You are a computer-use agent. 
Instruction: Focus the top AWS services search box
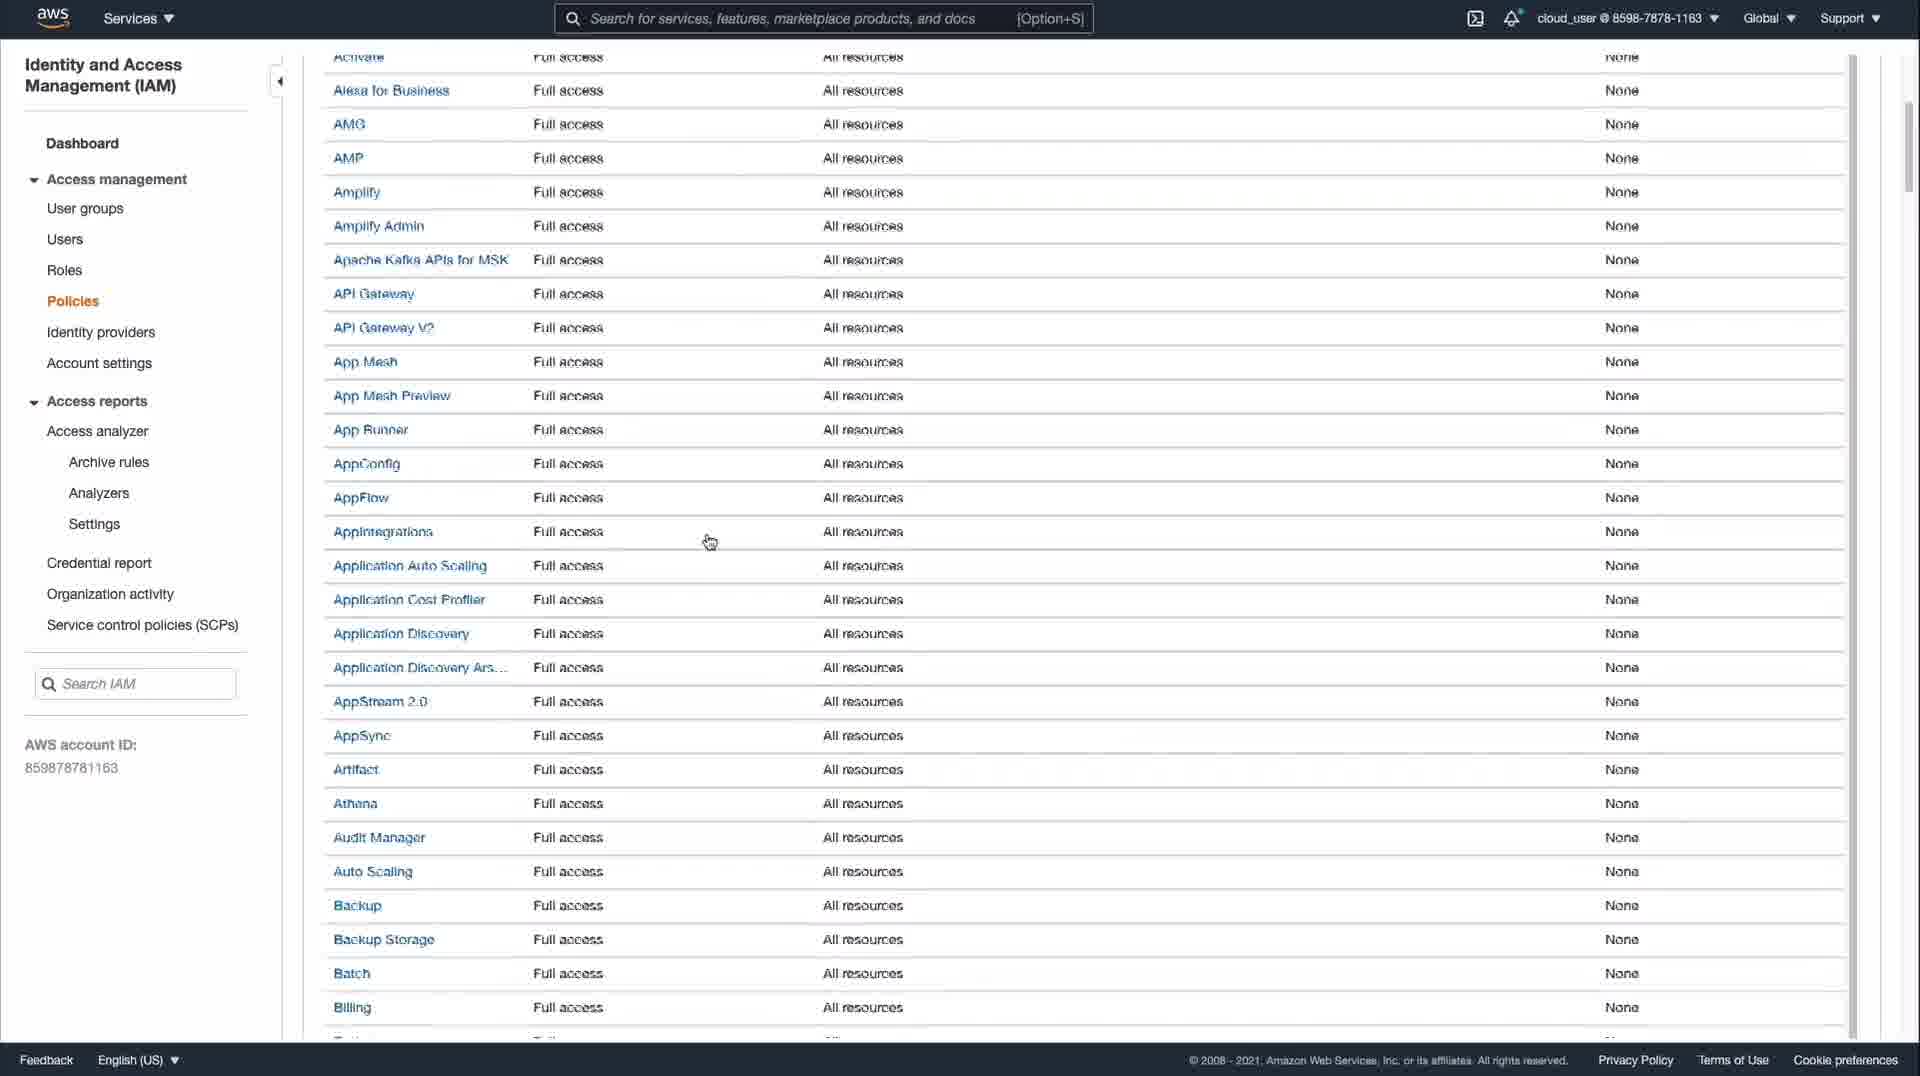[x=824, y=18]
